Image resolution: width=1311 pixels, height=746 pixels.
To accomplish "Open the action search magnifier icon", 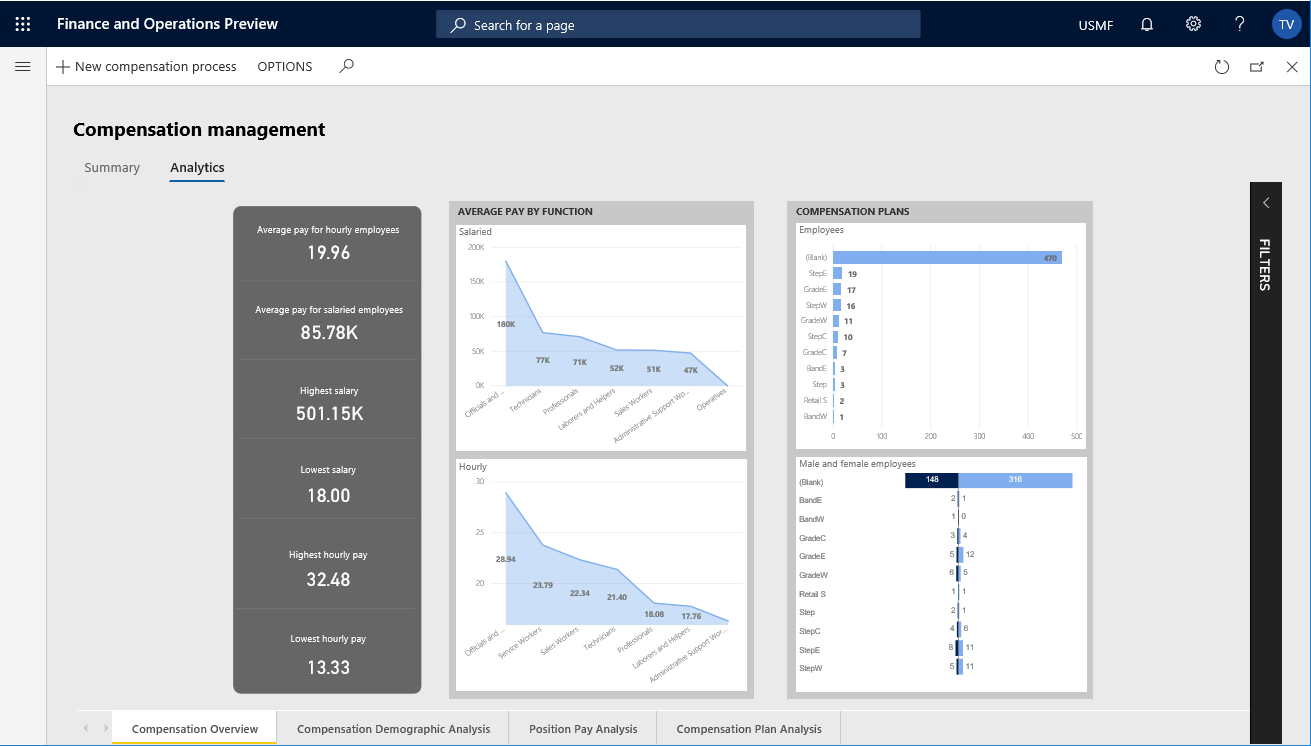I will click(346, 66).
